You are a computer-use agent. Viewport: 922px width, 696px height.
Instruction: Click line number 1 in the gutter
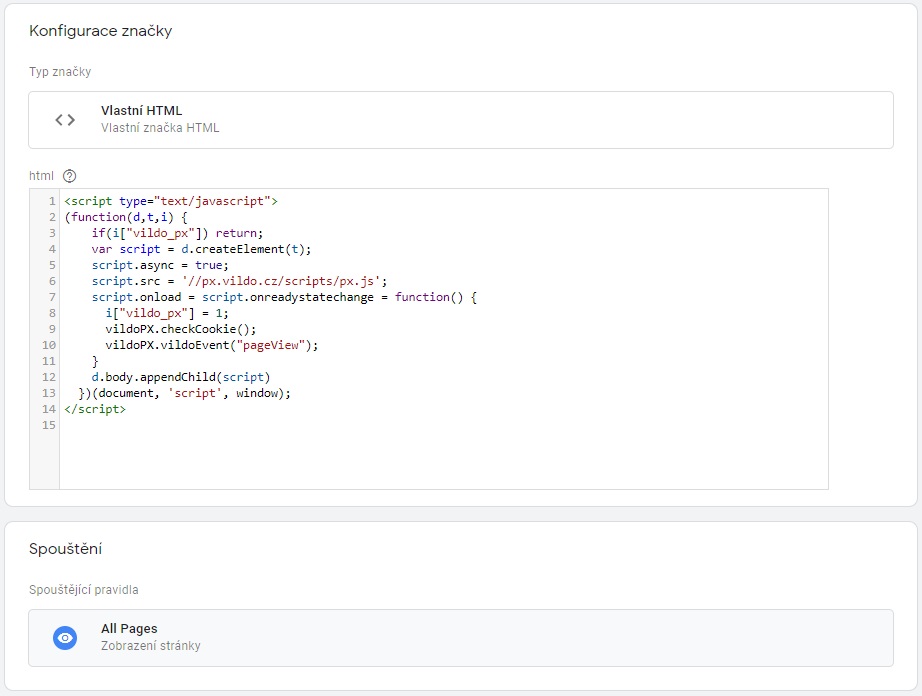pyautogui.click(x=52, y=201)
